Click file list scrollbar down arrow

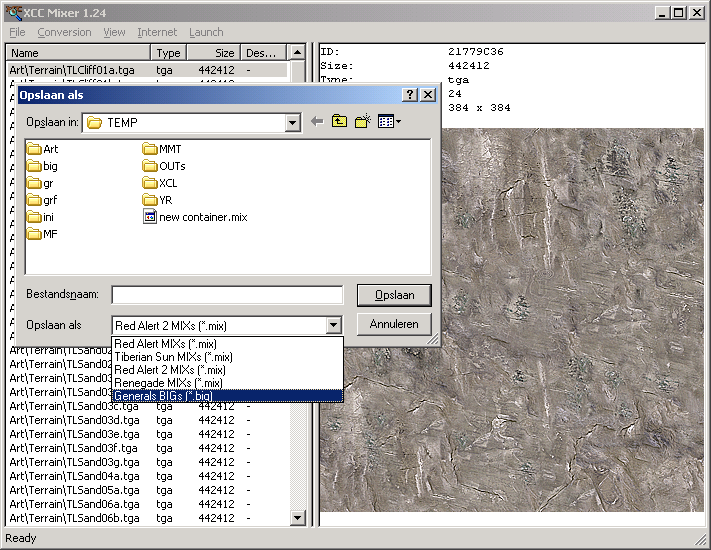(x=297, y=517)
